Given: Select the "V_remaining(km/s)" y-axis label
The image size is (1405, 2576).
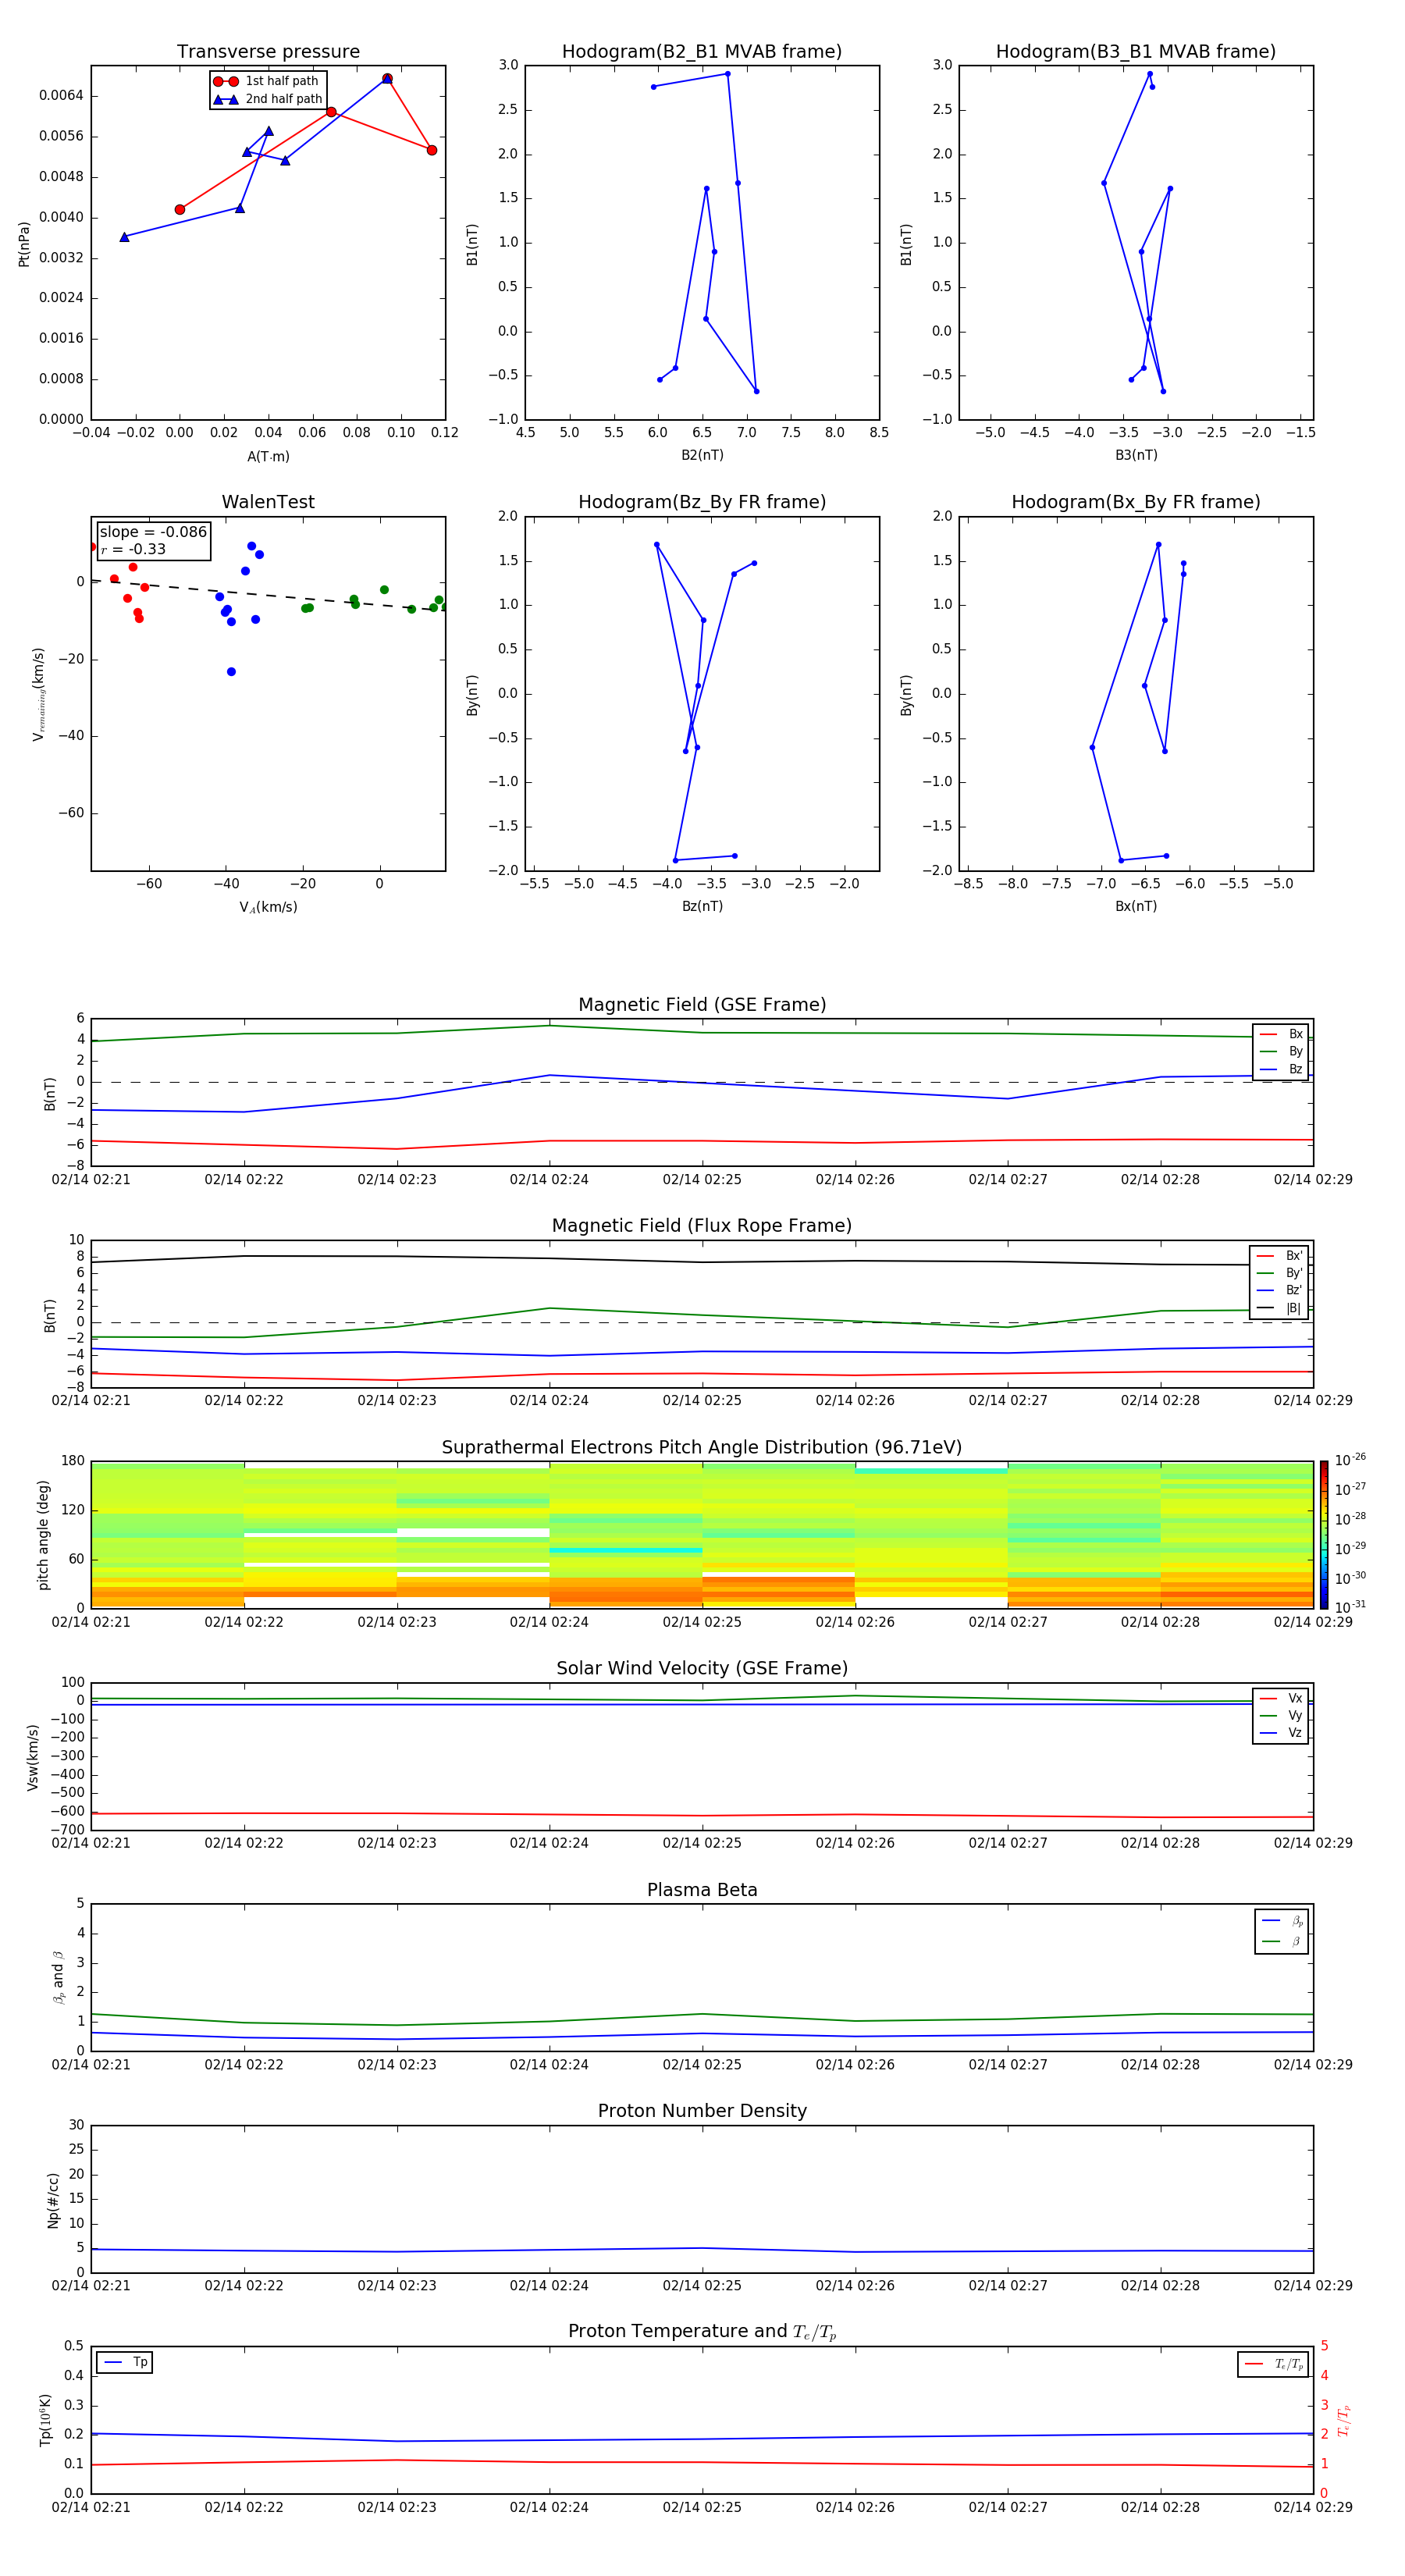Looking at the screenshot, I should 38,695.
